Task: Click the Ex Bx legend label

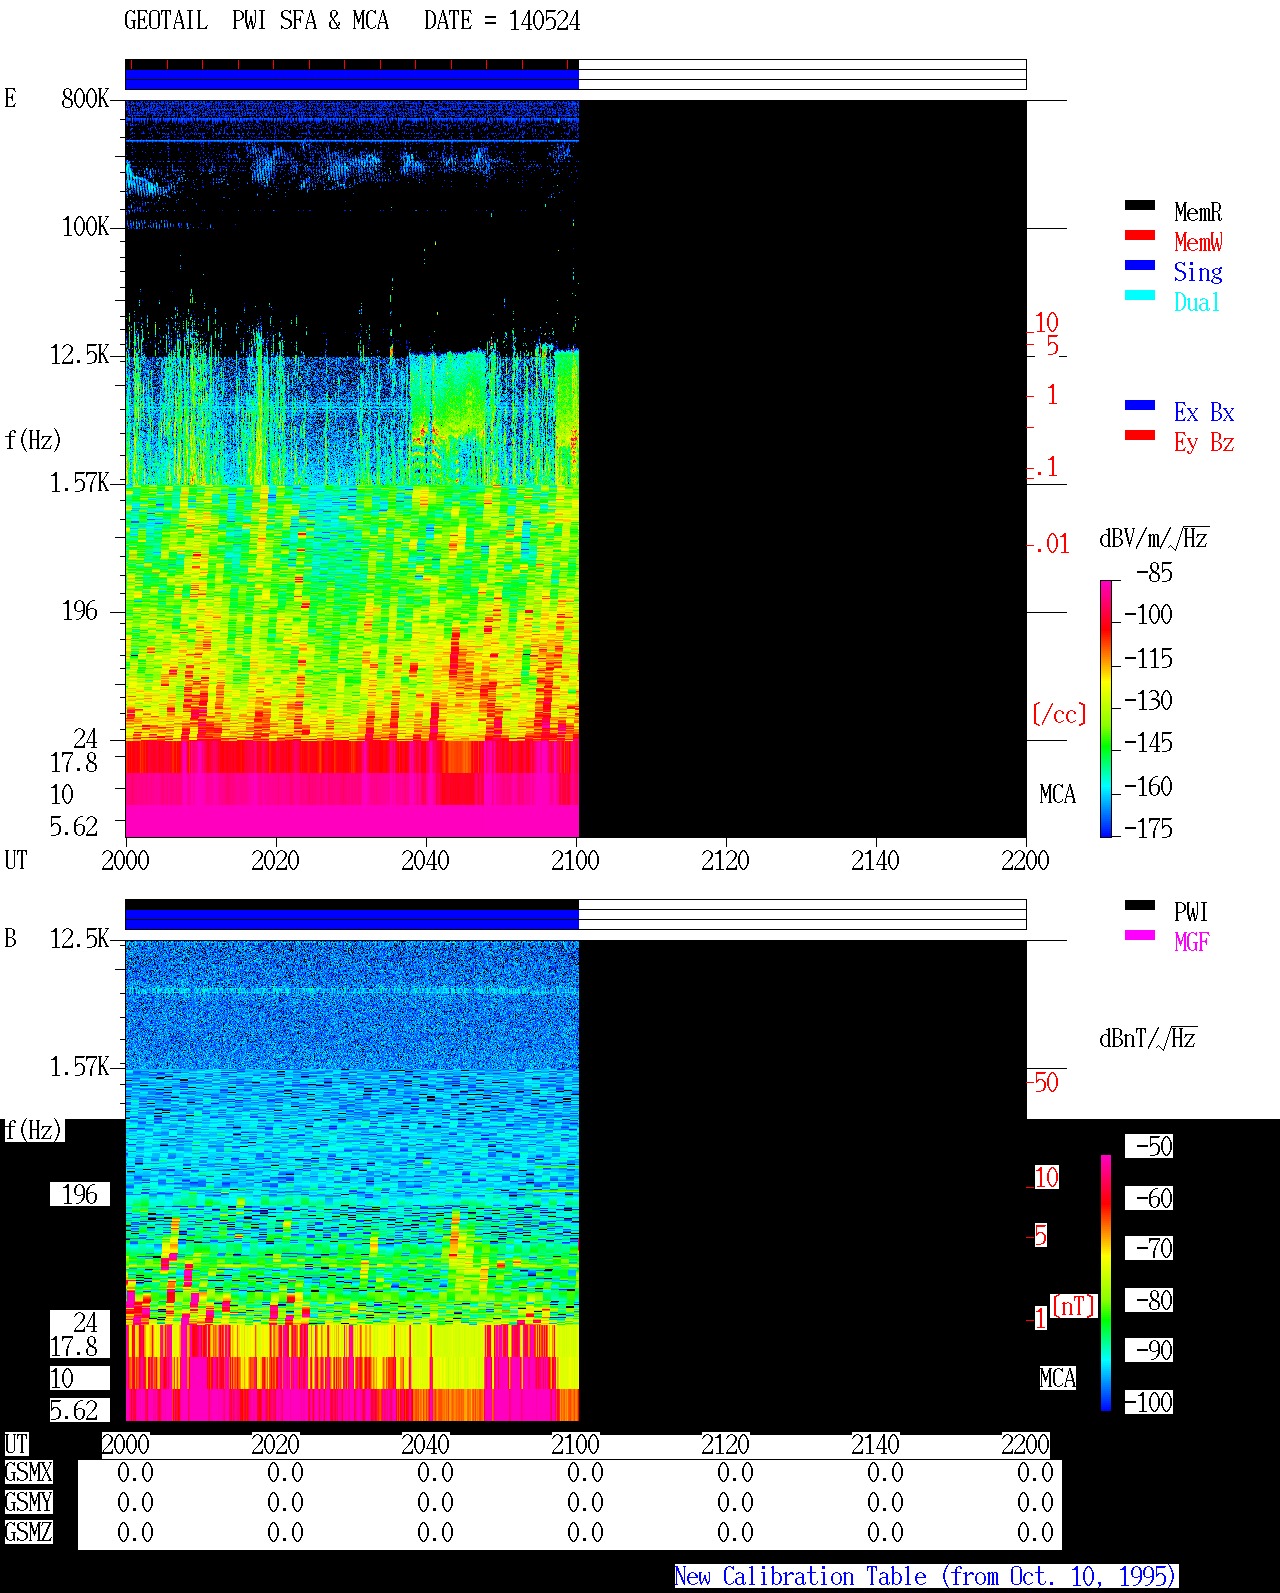Action: [1204, 412]
